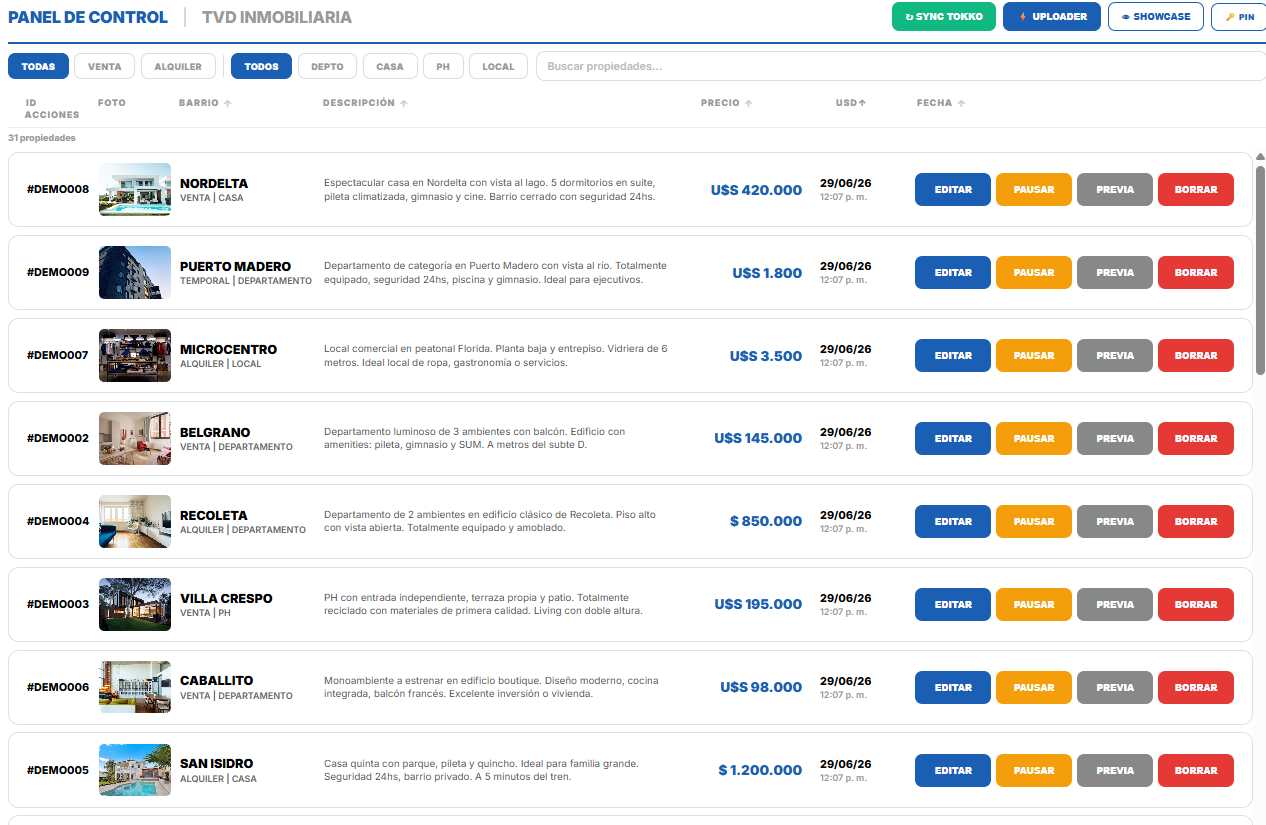
Task: Pause the Caballito listing
Action: [1034, 687]
